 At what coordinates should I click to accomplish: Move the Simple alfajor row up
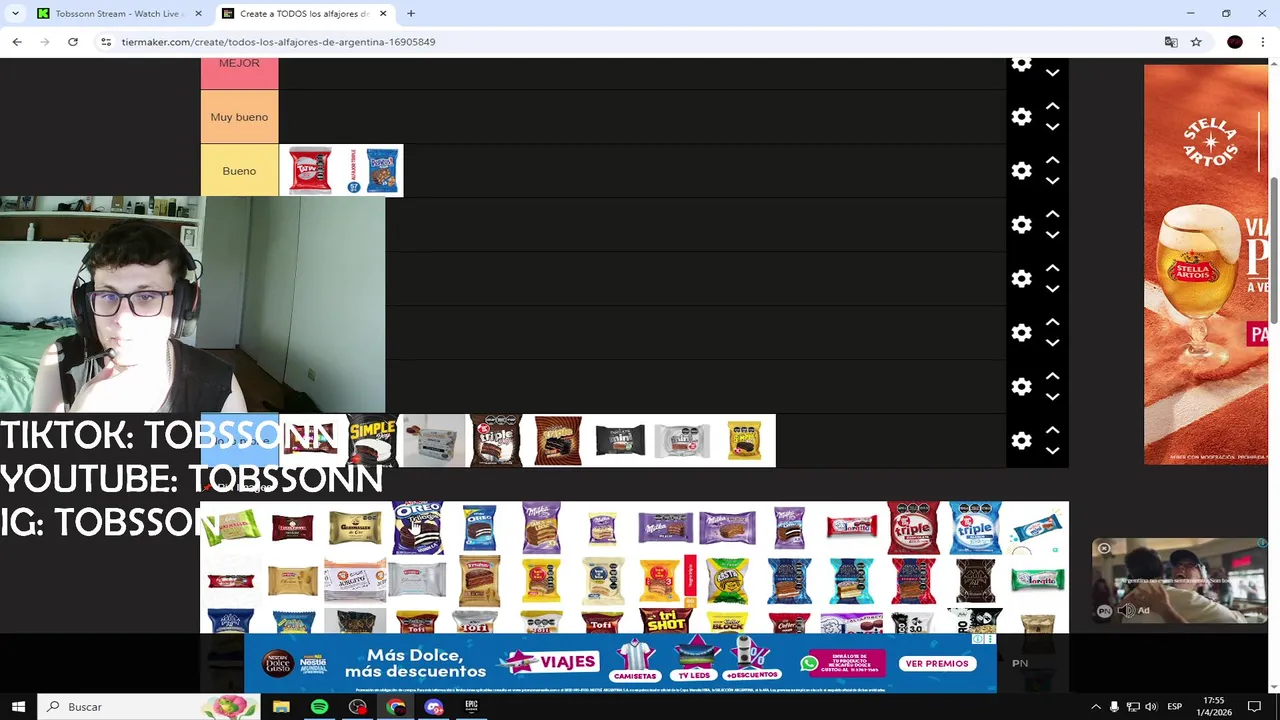pyautogui.click(x=1052, y=430)
